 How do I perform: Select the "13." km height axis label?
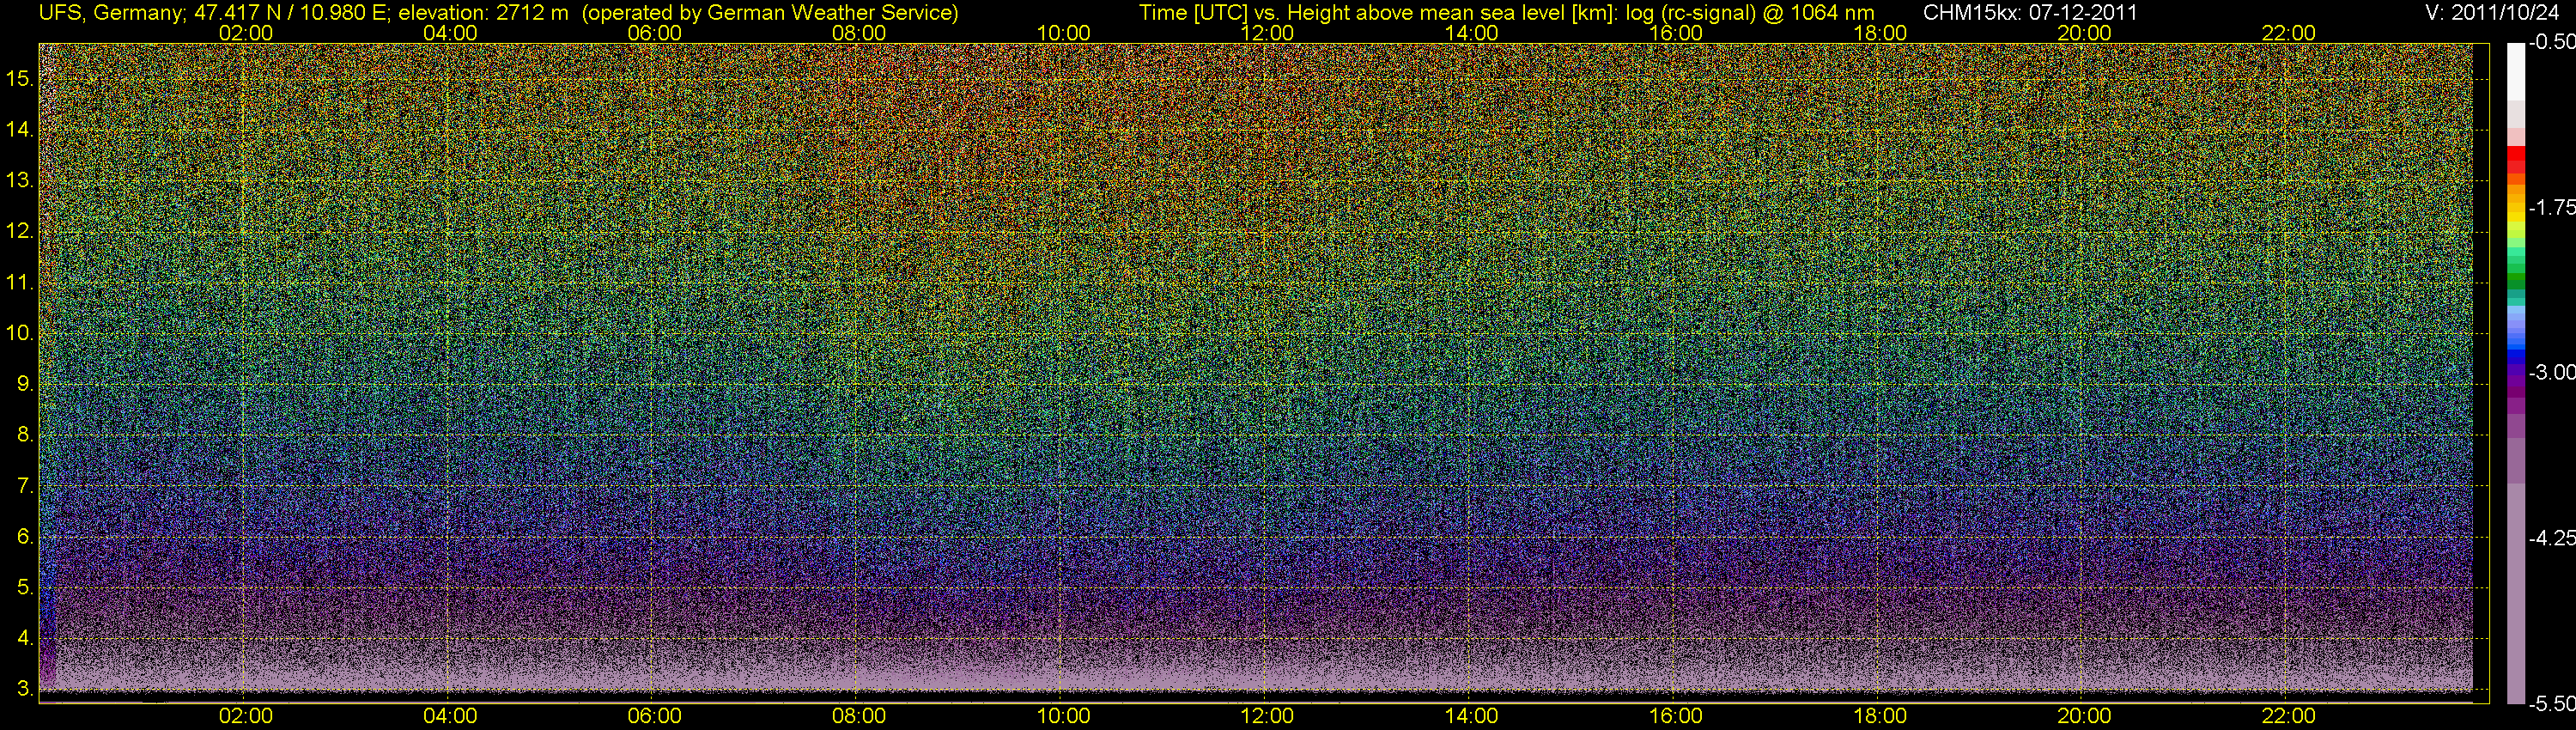(20, 181)
